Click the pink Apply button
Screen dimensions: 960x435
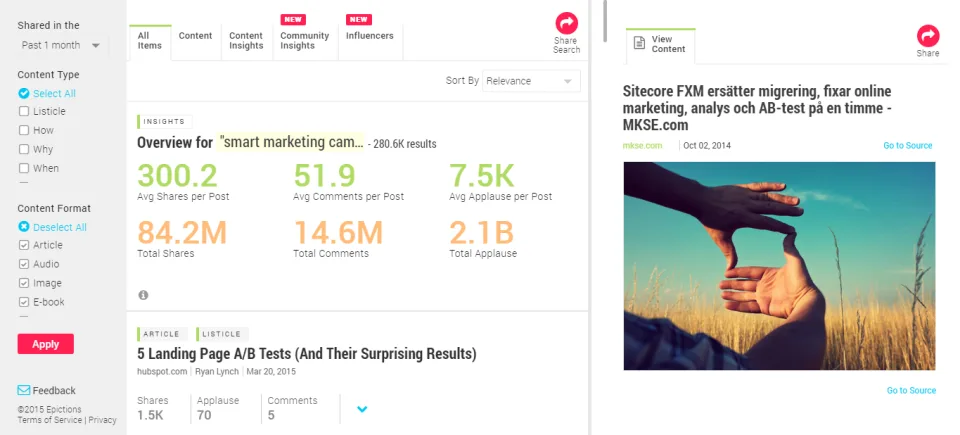[x=45, y=344]
